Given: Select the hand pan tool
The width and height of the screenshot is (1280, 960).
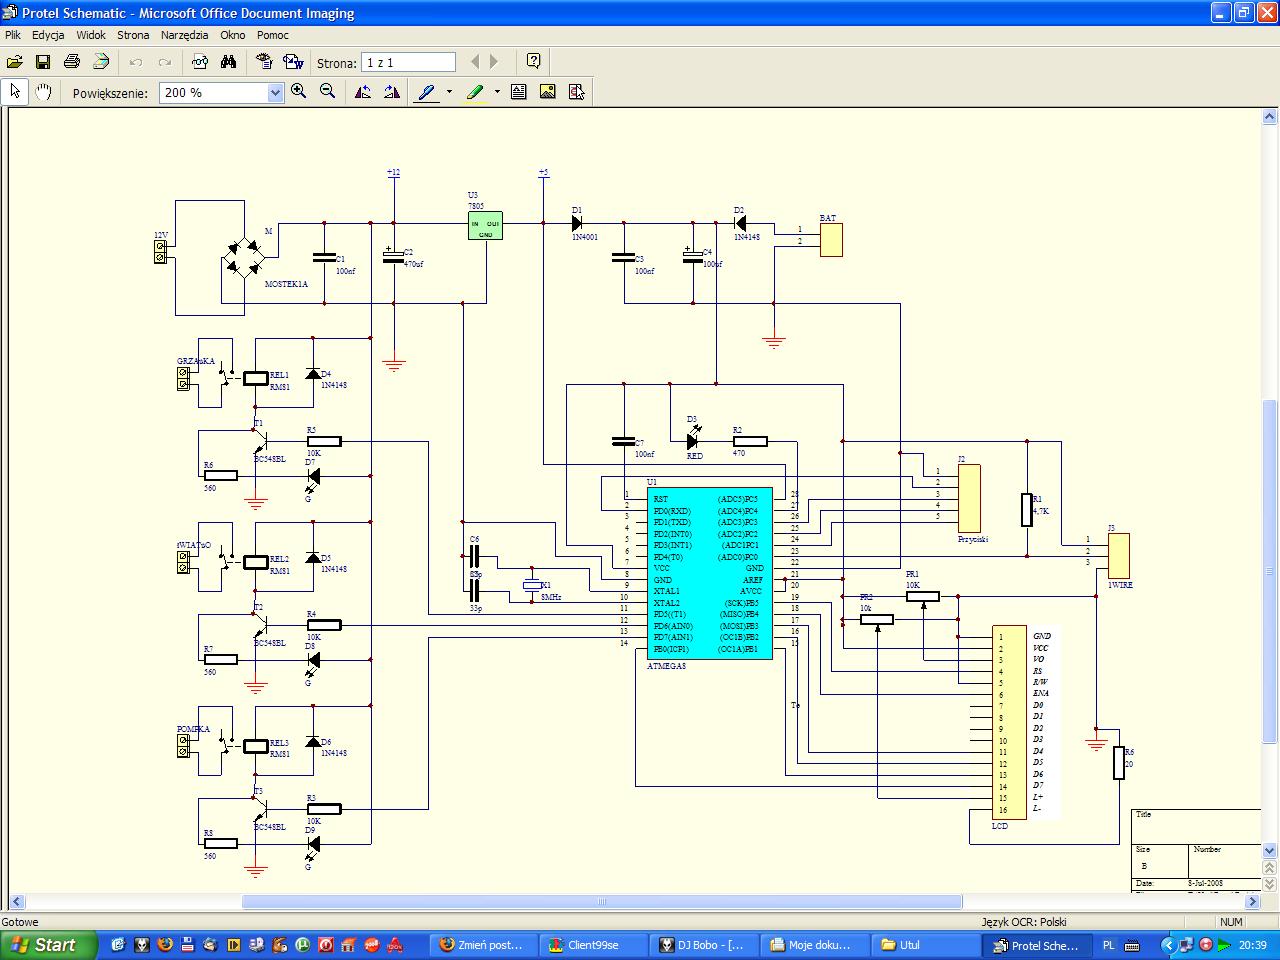Looking at the screenshot, I should pyautogui.click(x=43, y=92).
